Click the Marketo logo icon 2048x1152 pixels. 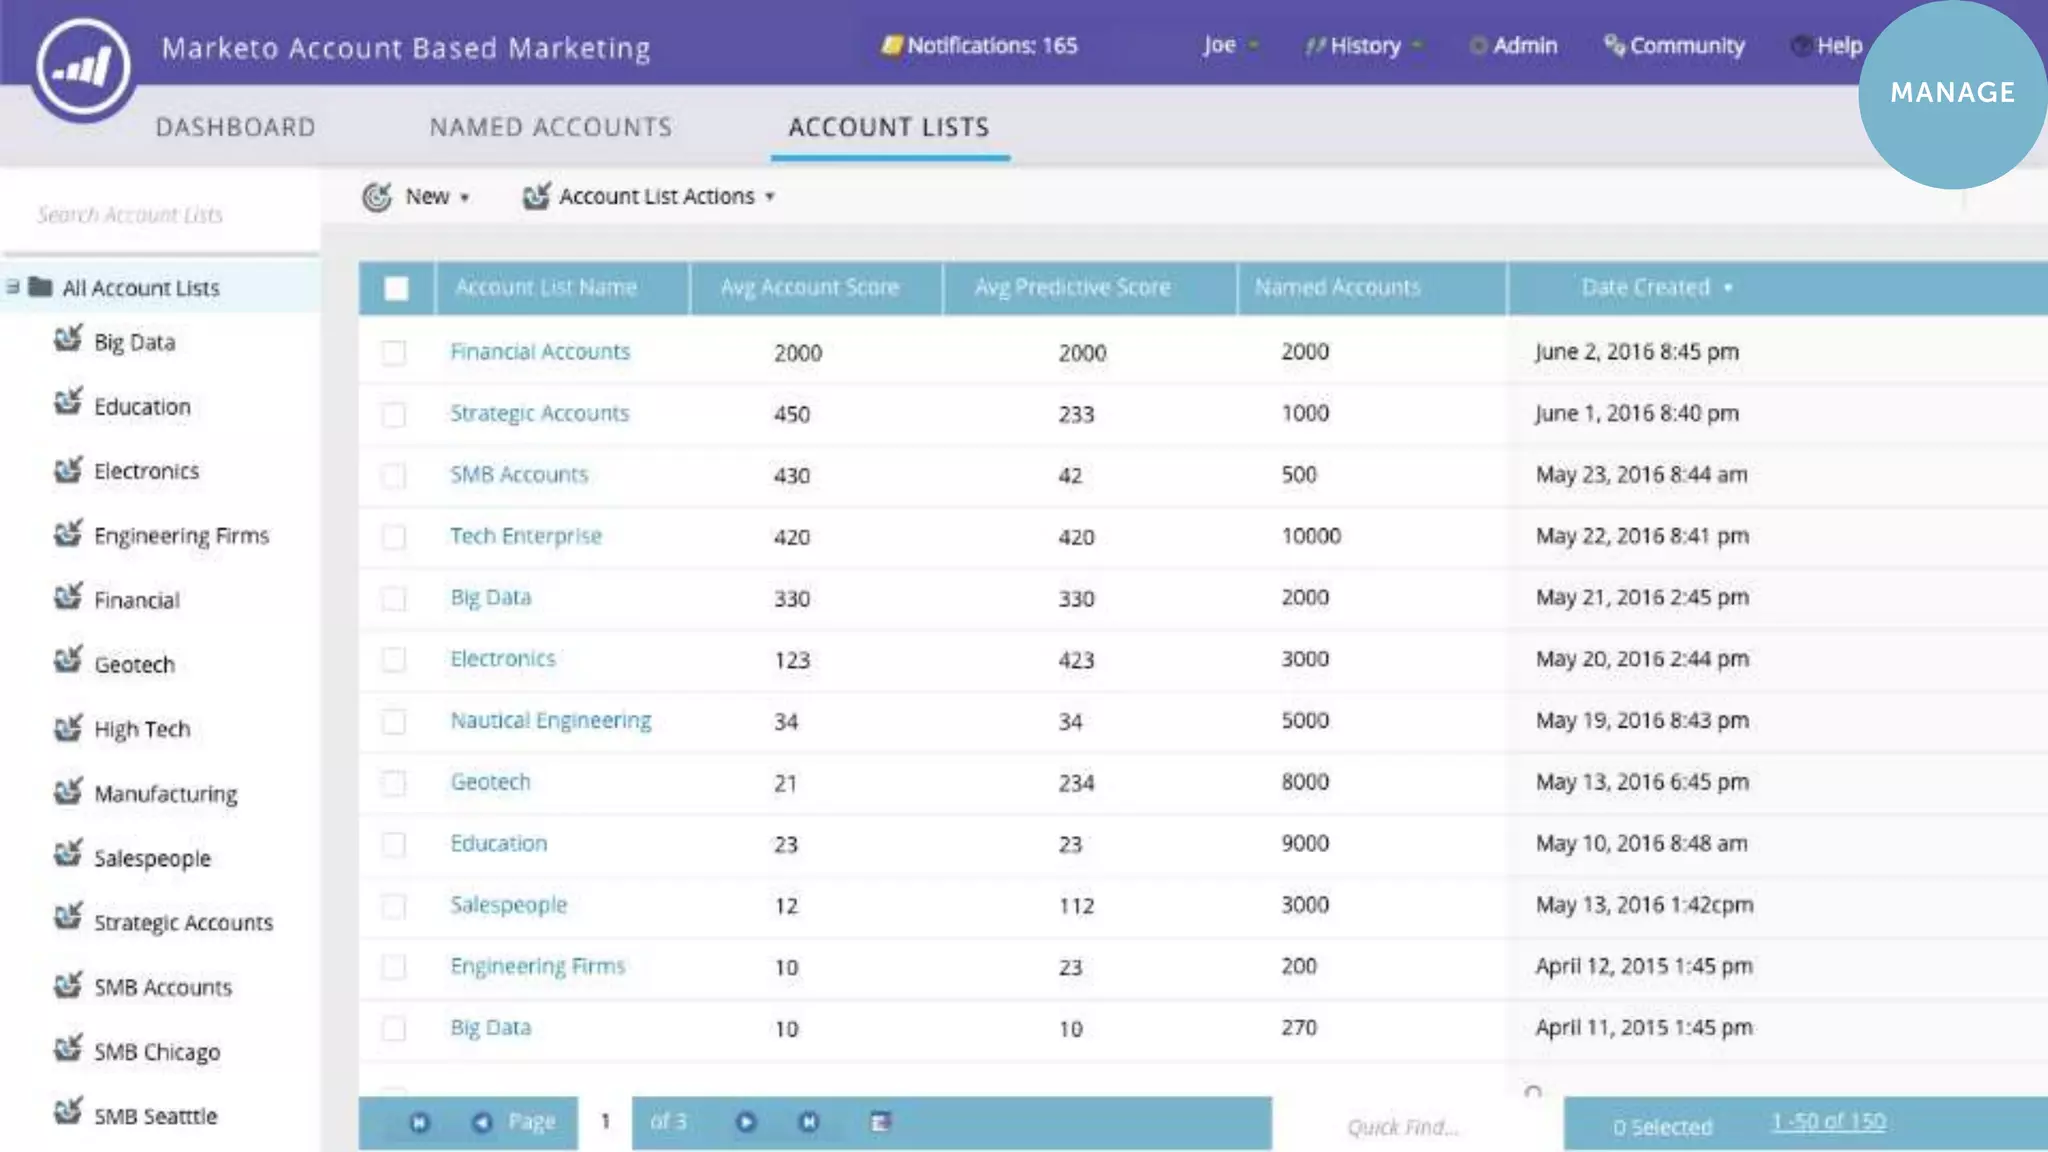point(82,67)
